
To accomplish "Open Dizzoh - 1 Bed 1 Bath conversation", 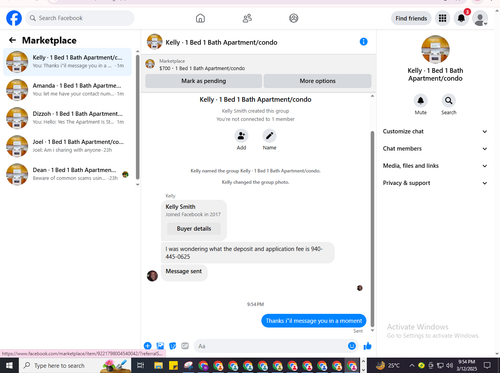I will [67, 118].
